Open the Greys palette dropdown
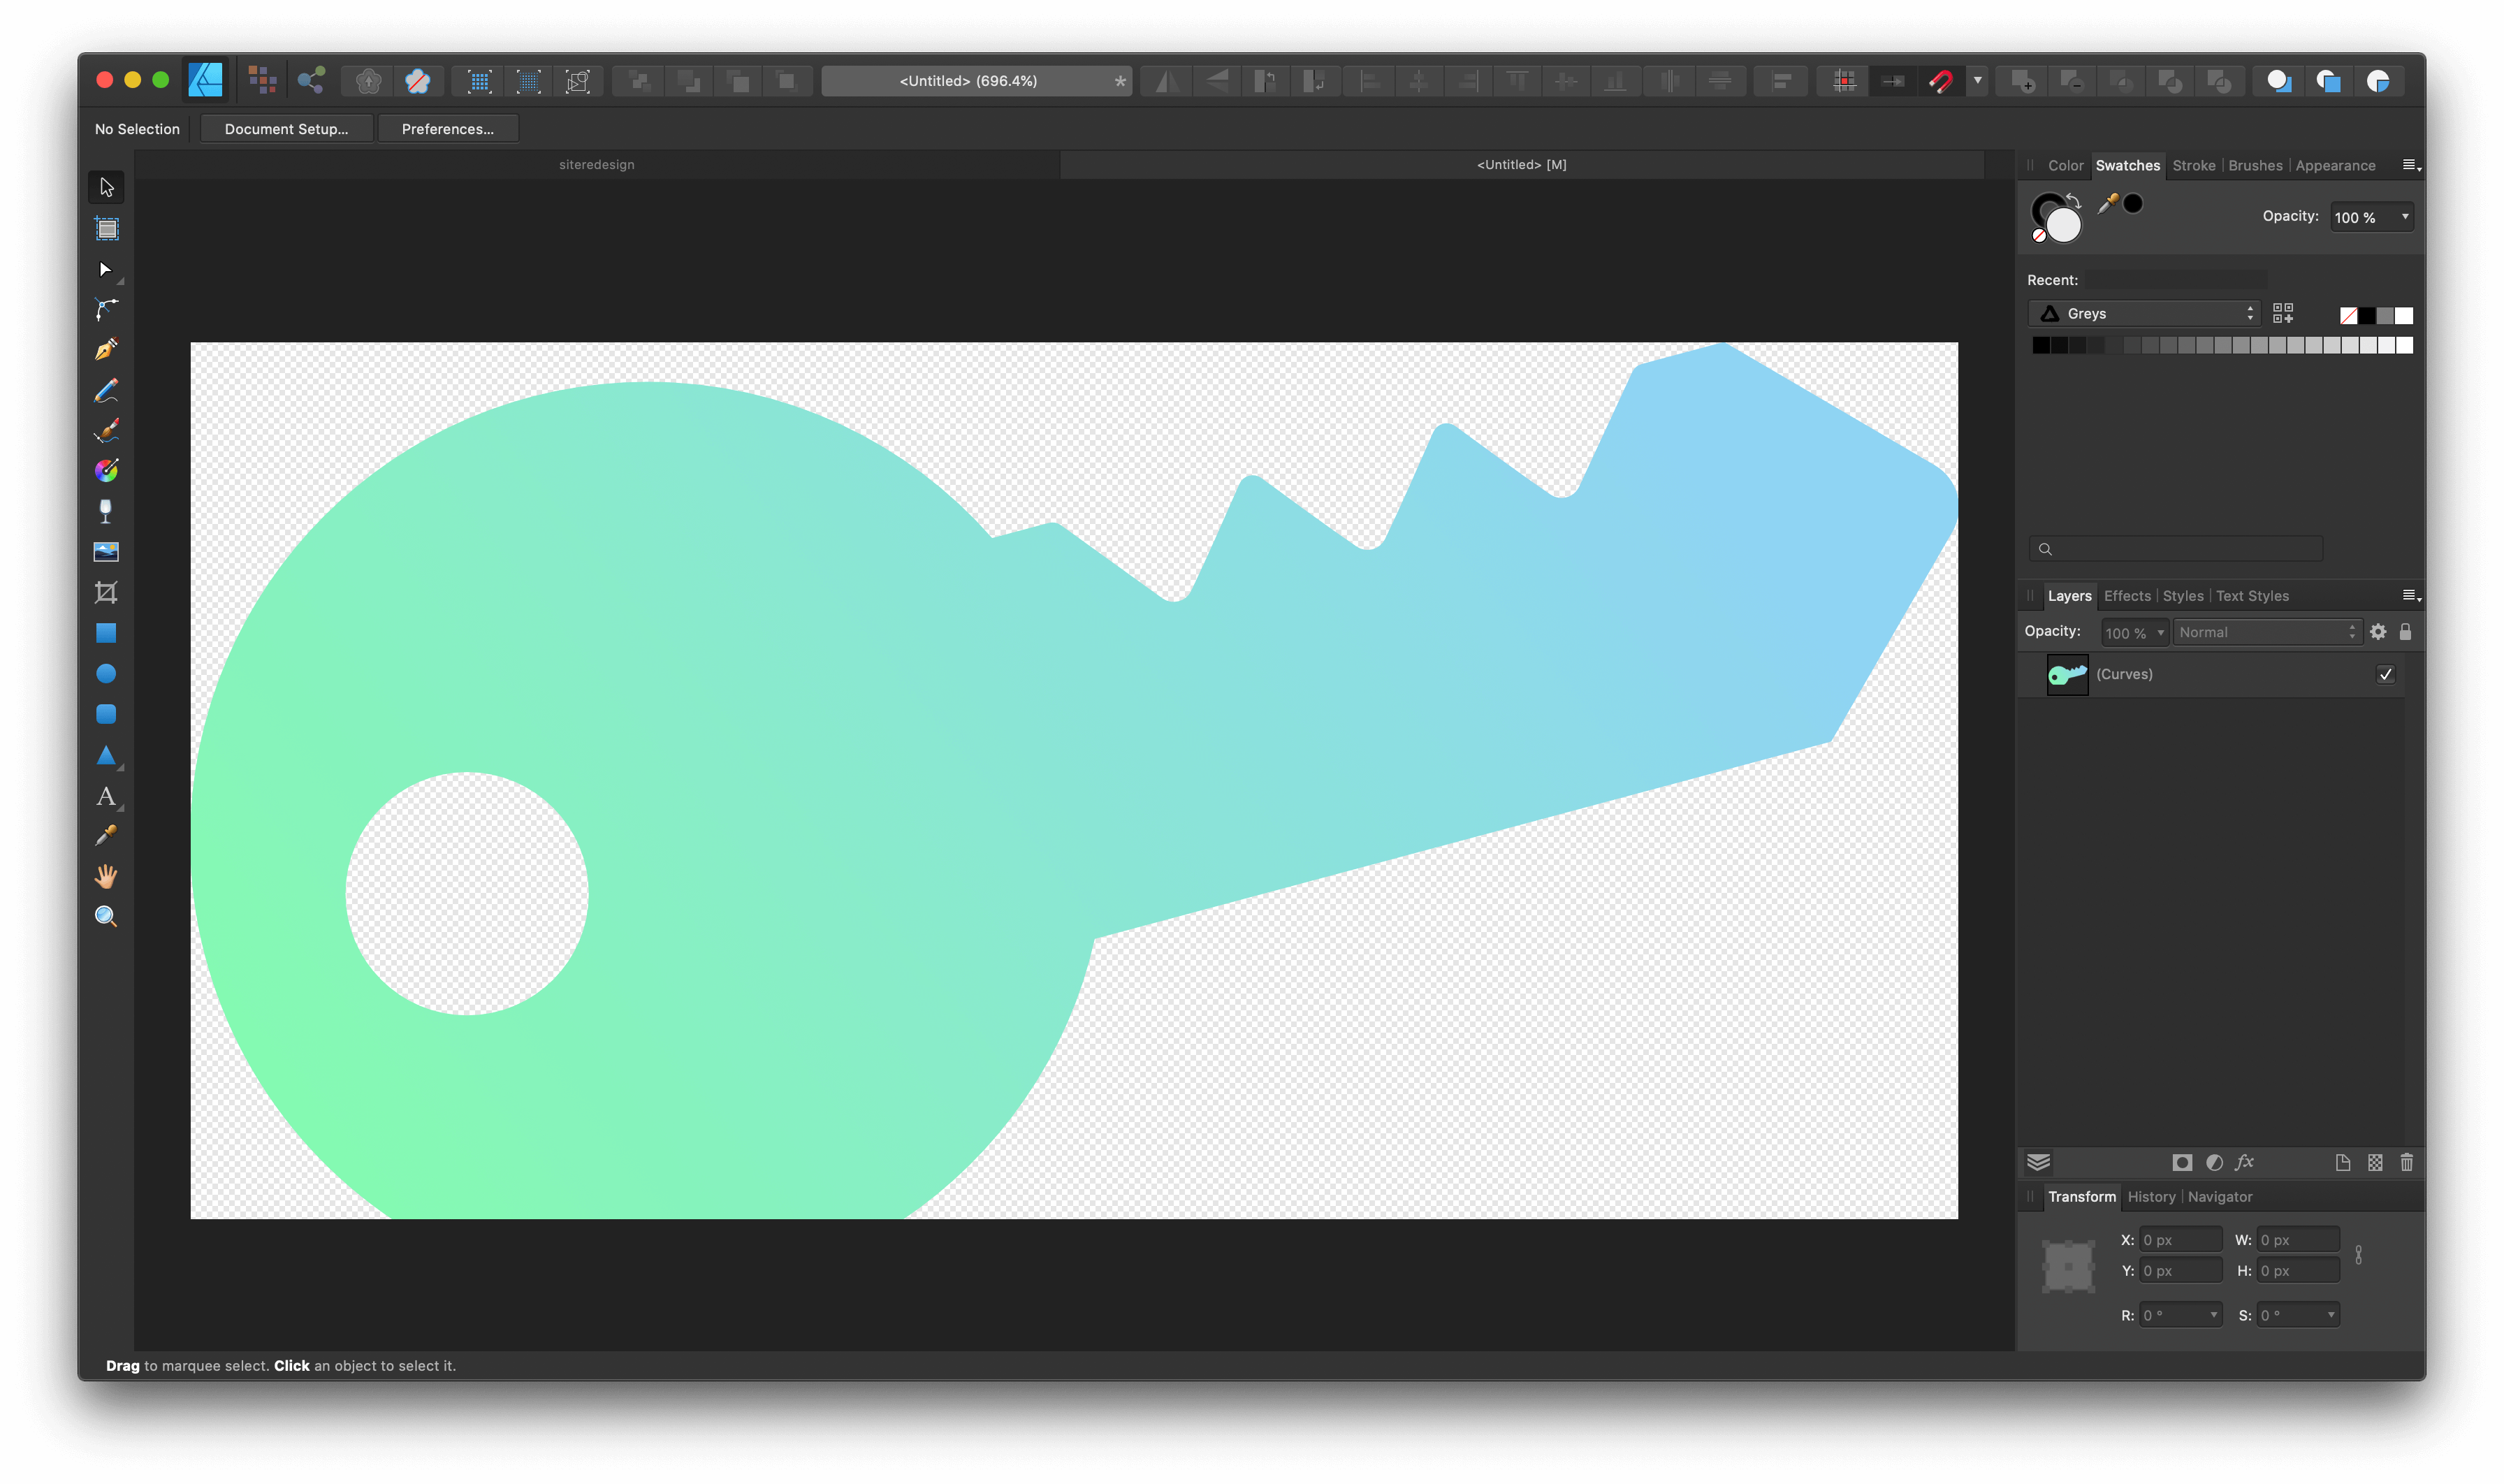The image size is (2504, 1484). pyautogui.click(x=2143, y=314)
